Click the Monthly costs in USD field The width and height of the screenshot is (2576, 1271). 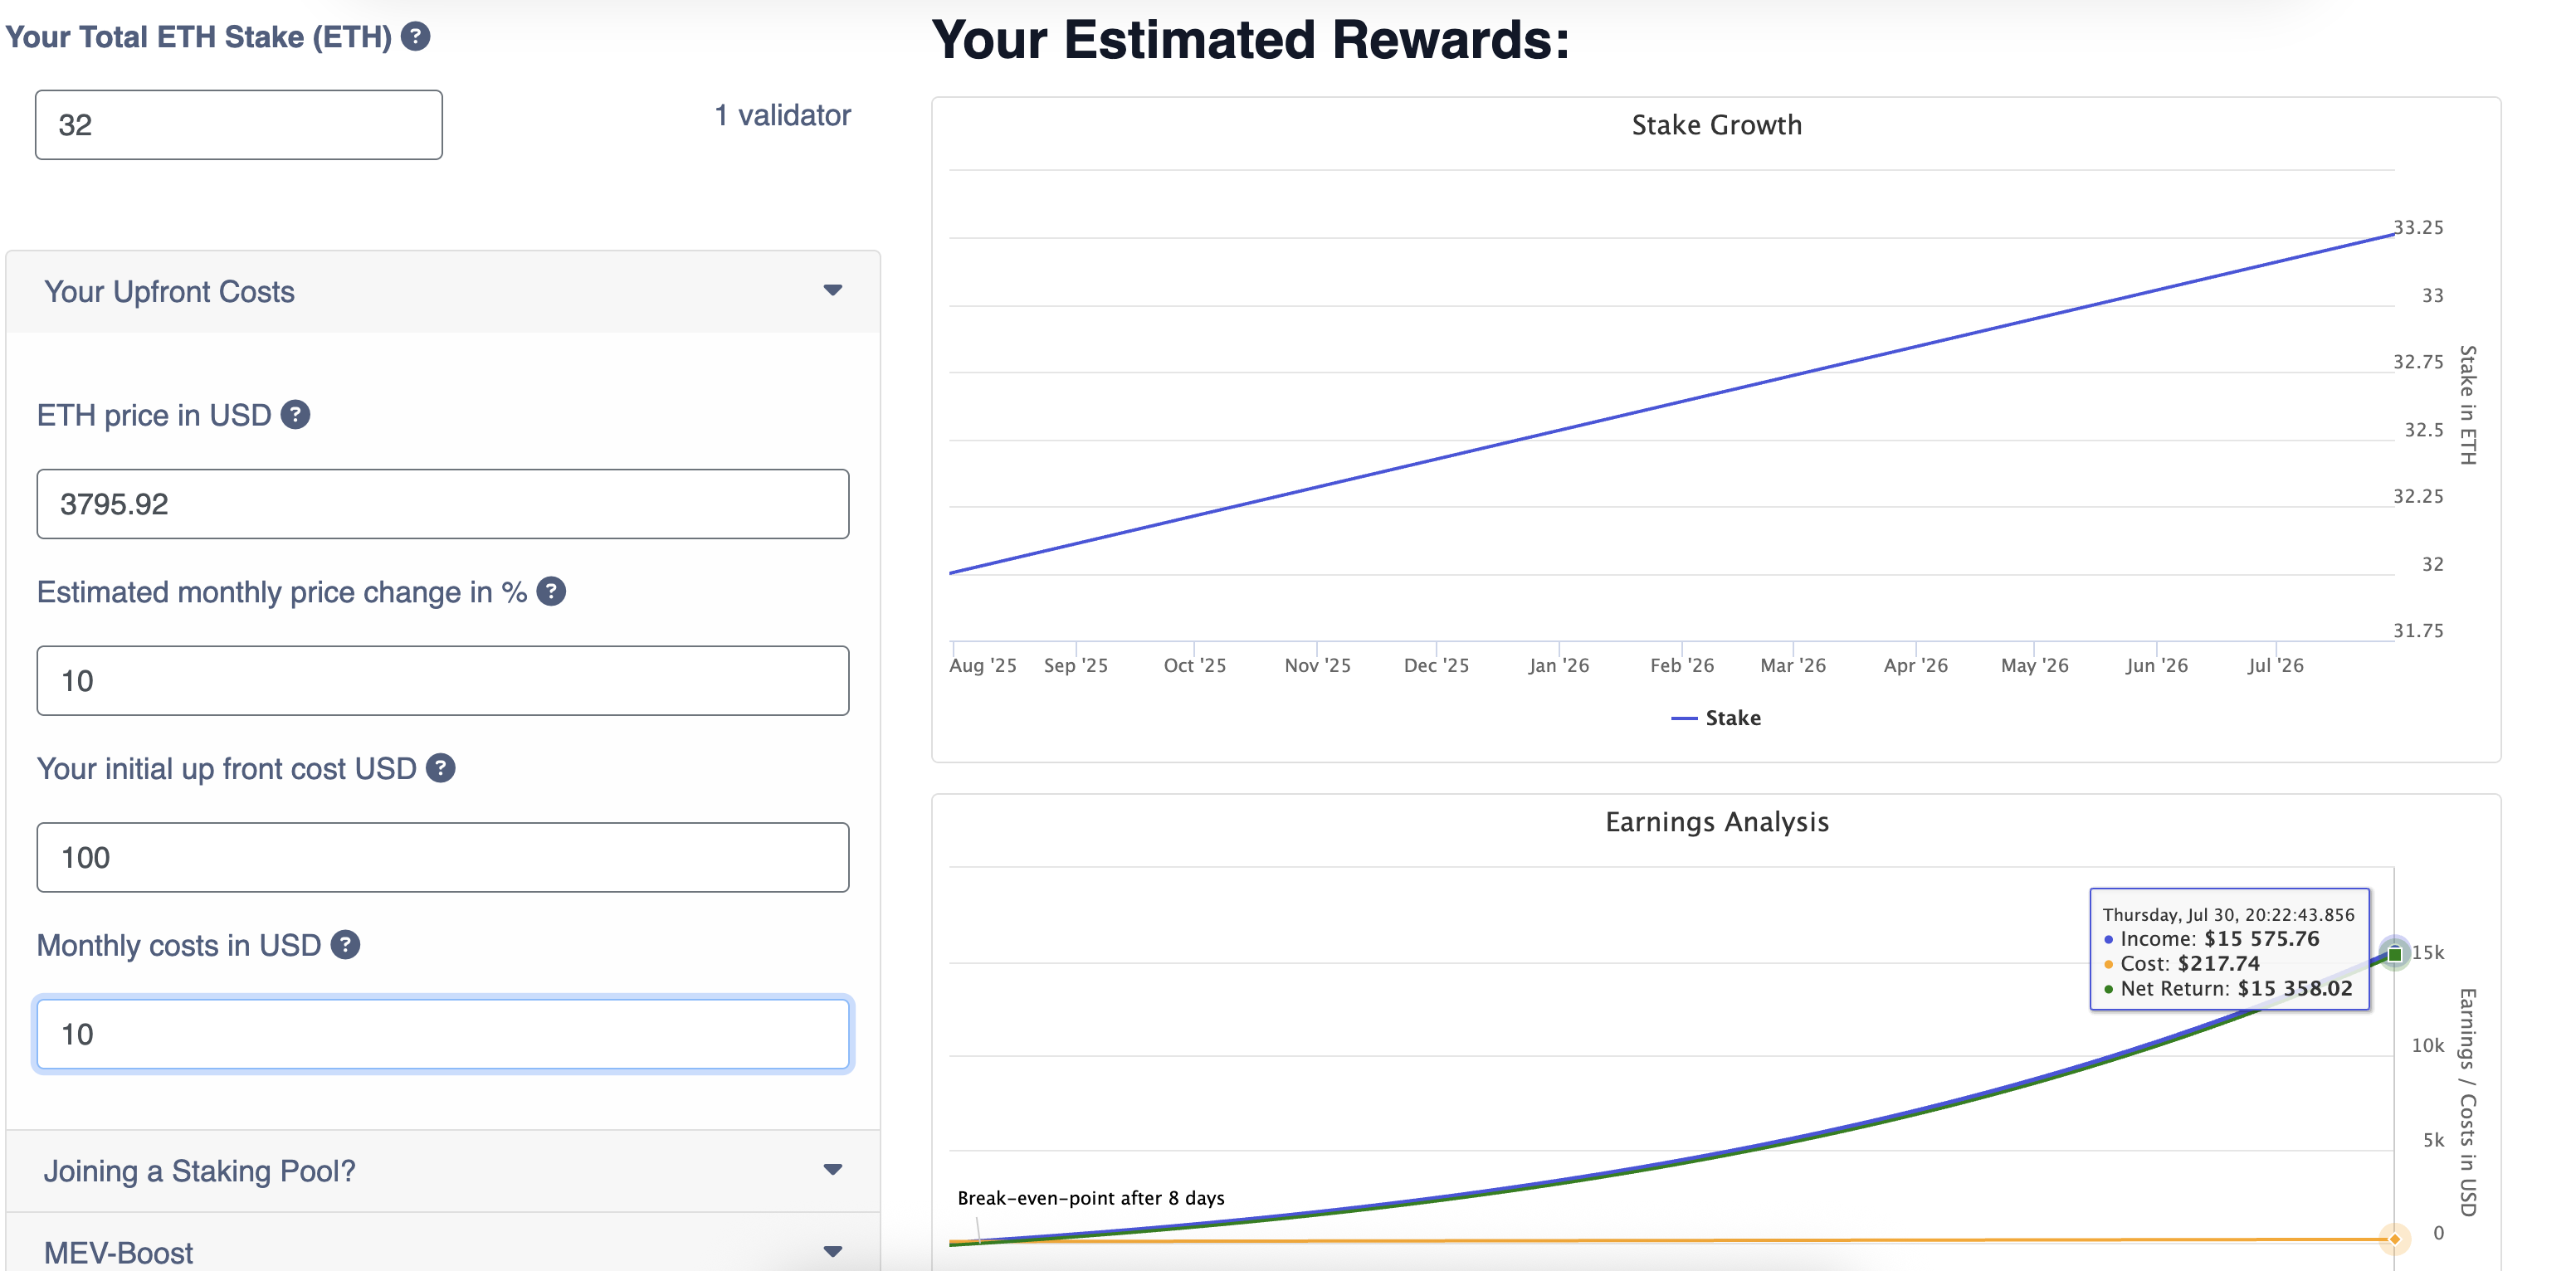click(x=442, y=1034)
